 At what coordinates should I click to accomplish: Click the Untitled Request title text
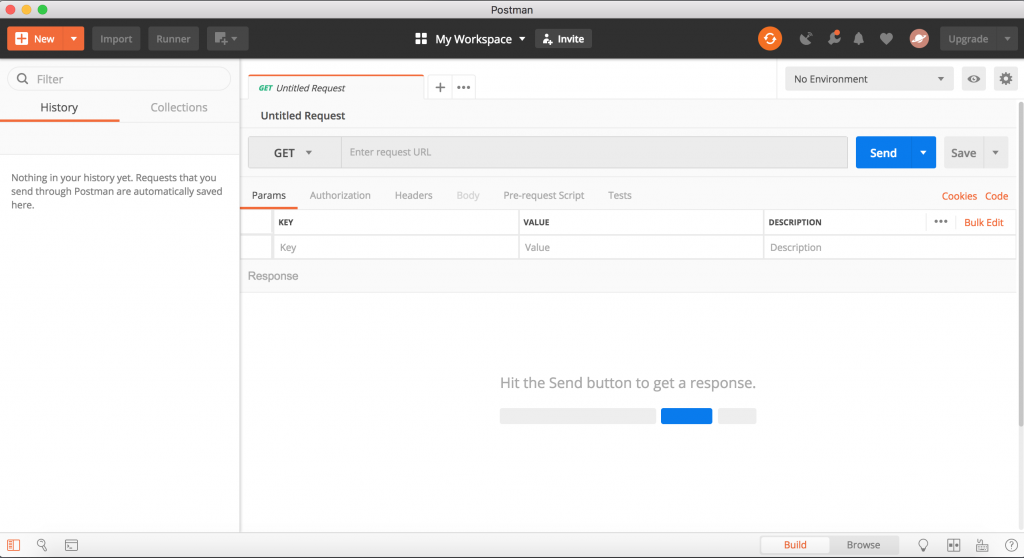[303, 116]
